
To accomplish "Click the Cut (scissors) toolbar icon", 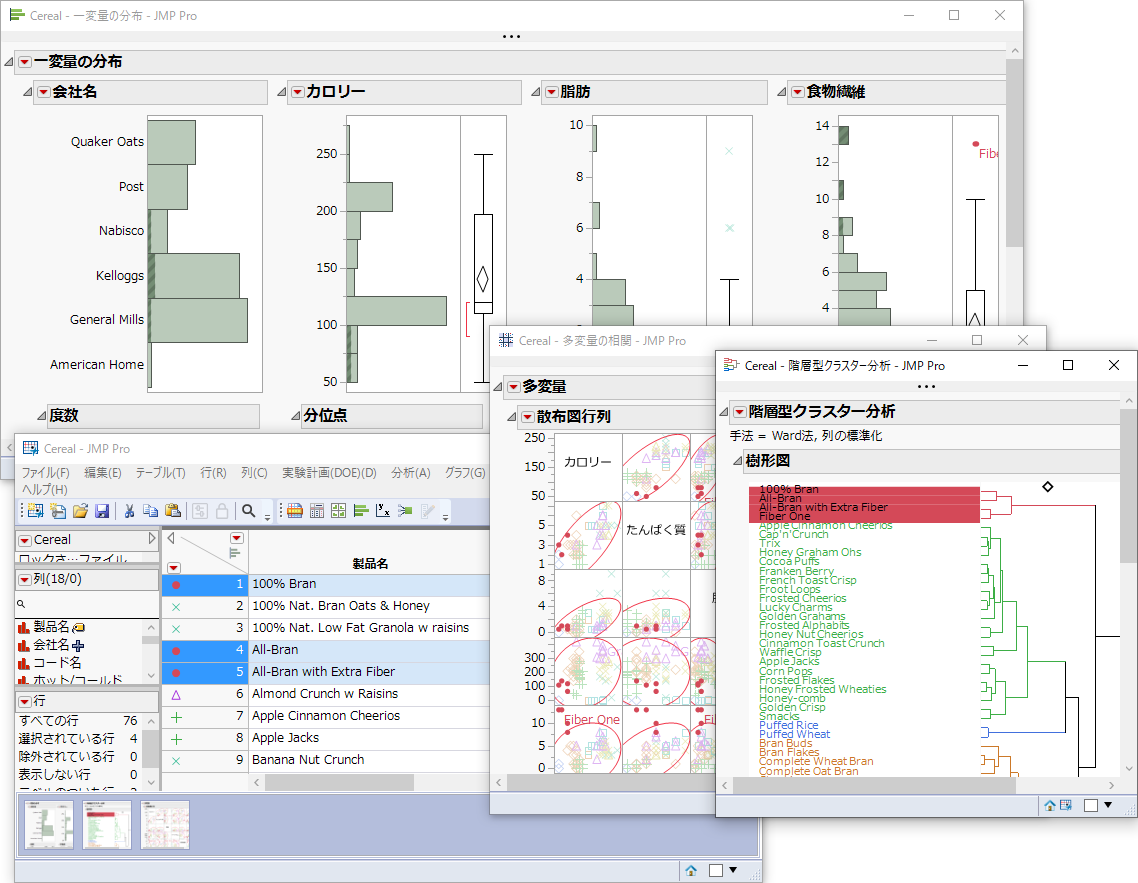I will [x=129, y=510].
